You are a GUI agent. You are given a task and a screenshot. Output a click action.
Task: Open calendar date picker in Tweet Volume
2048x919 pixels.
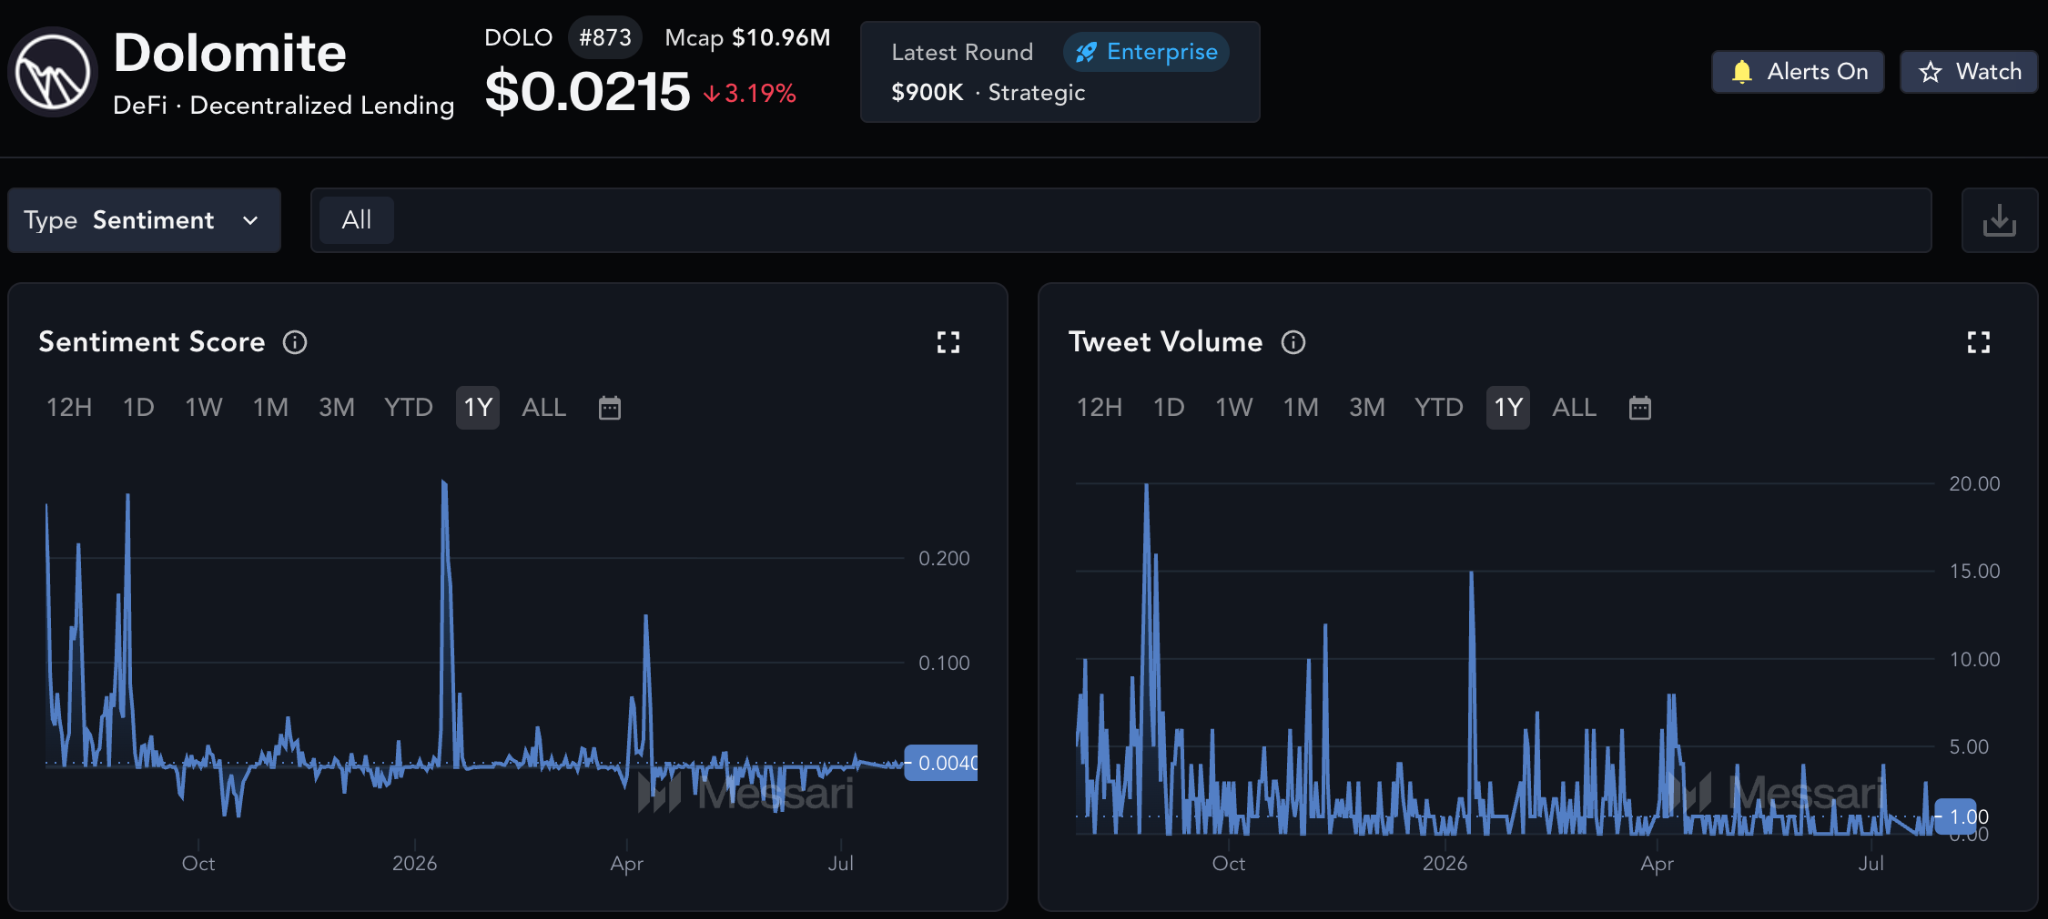click(x=1640, y=408)
